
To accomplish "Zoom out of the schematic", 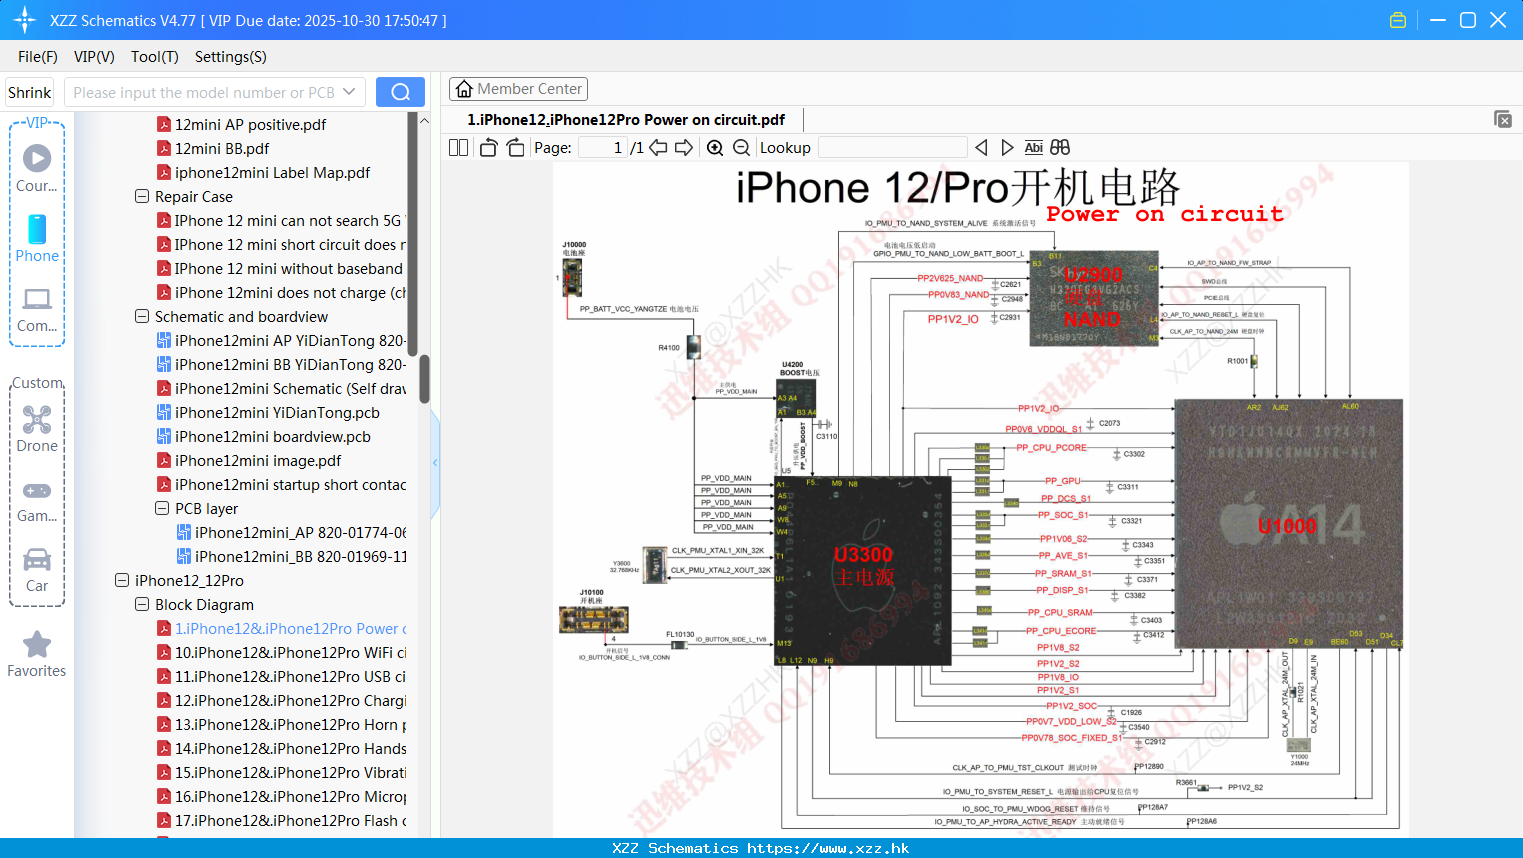I will [x=741, y=147].
